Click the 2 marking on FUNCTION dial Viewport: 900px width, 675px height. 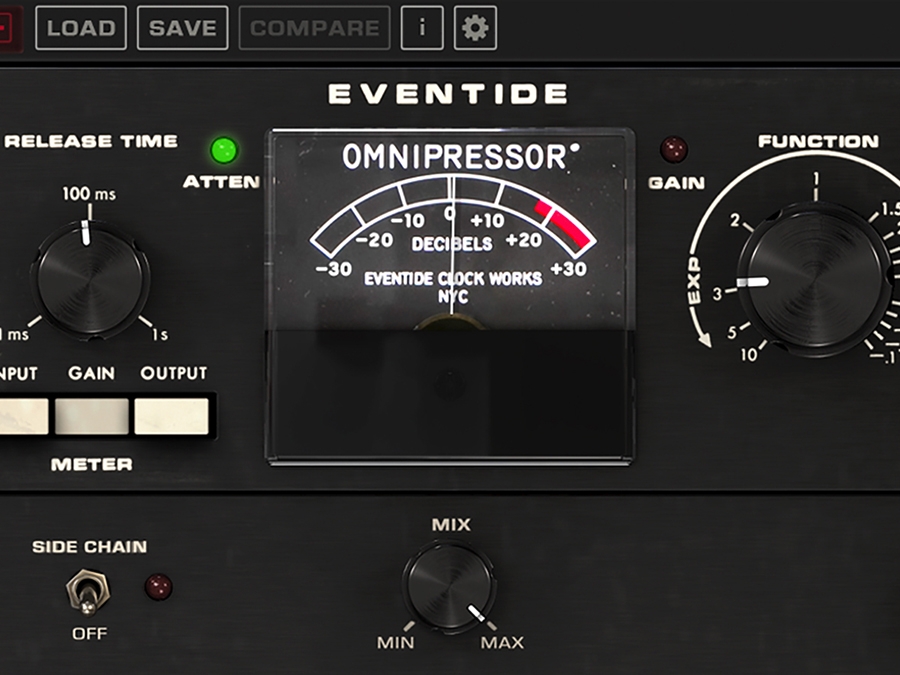pyautogui.click(x=735, y=220)
